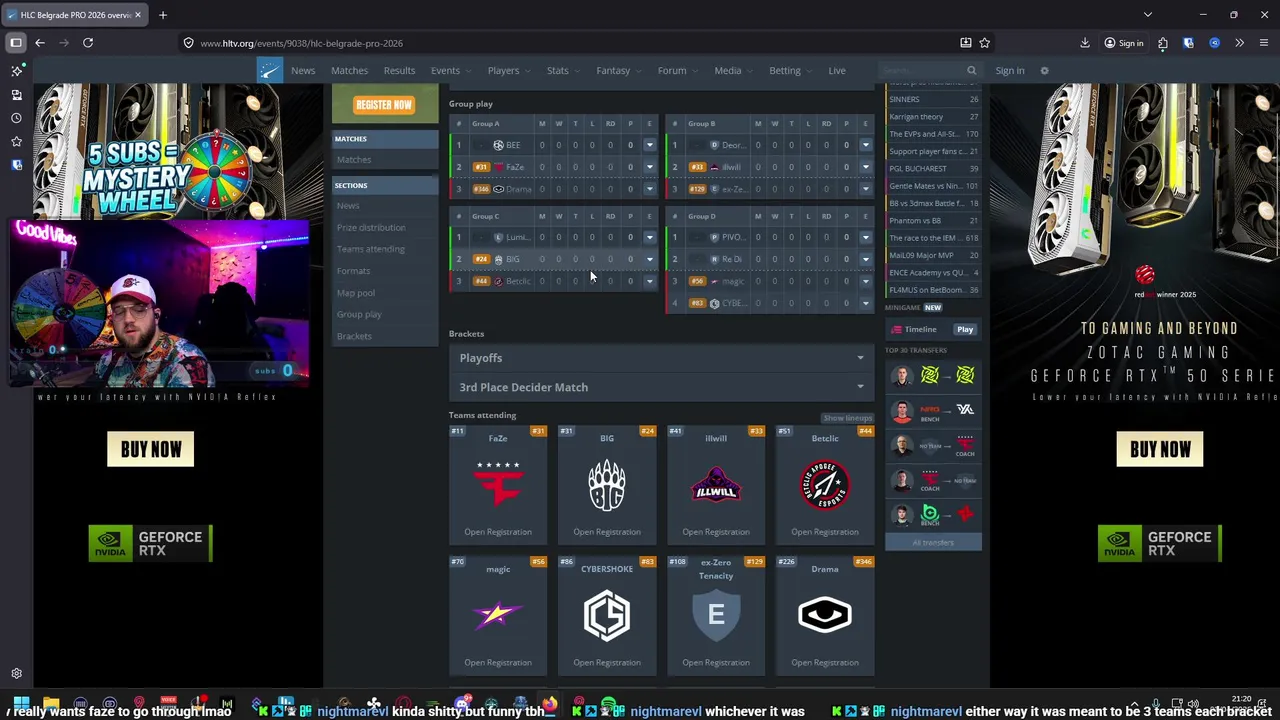Click the Drama team logo
The height and width of the screenshot is (720, 1280).
[x=825, y=615]
